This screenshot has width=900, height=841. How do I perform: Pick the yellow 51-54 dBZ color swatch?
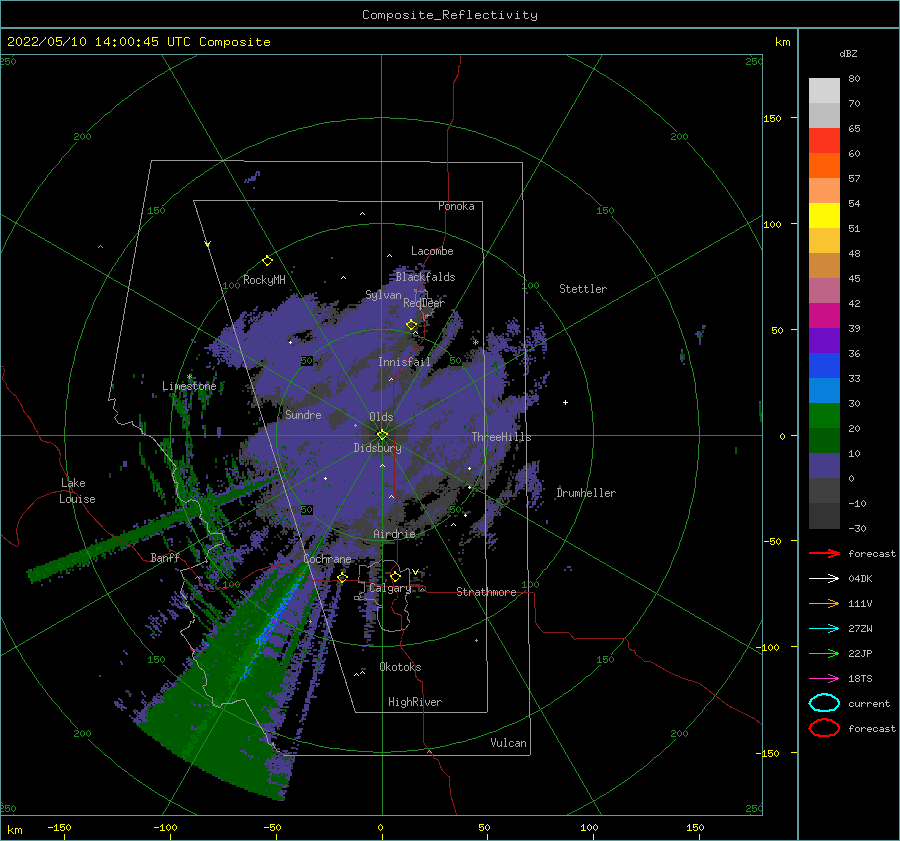click(824, 215)
